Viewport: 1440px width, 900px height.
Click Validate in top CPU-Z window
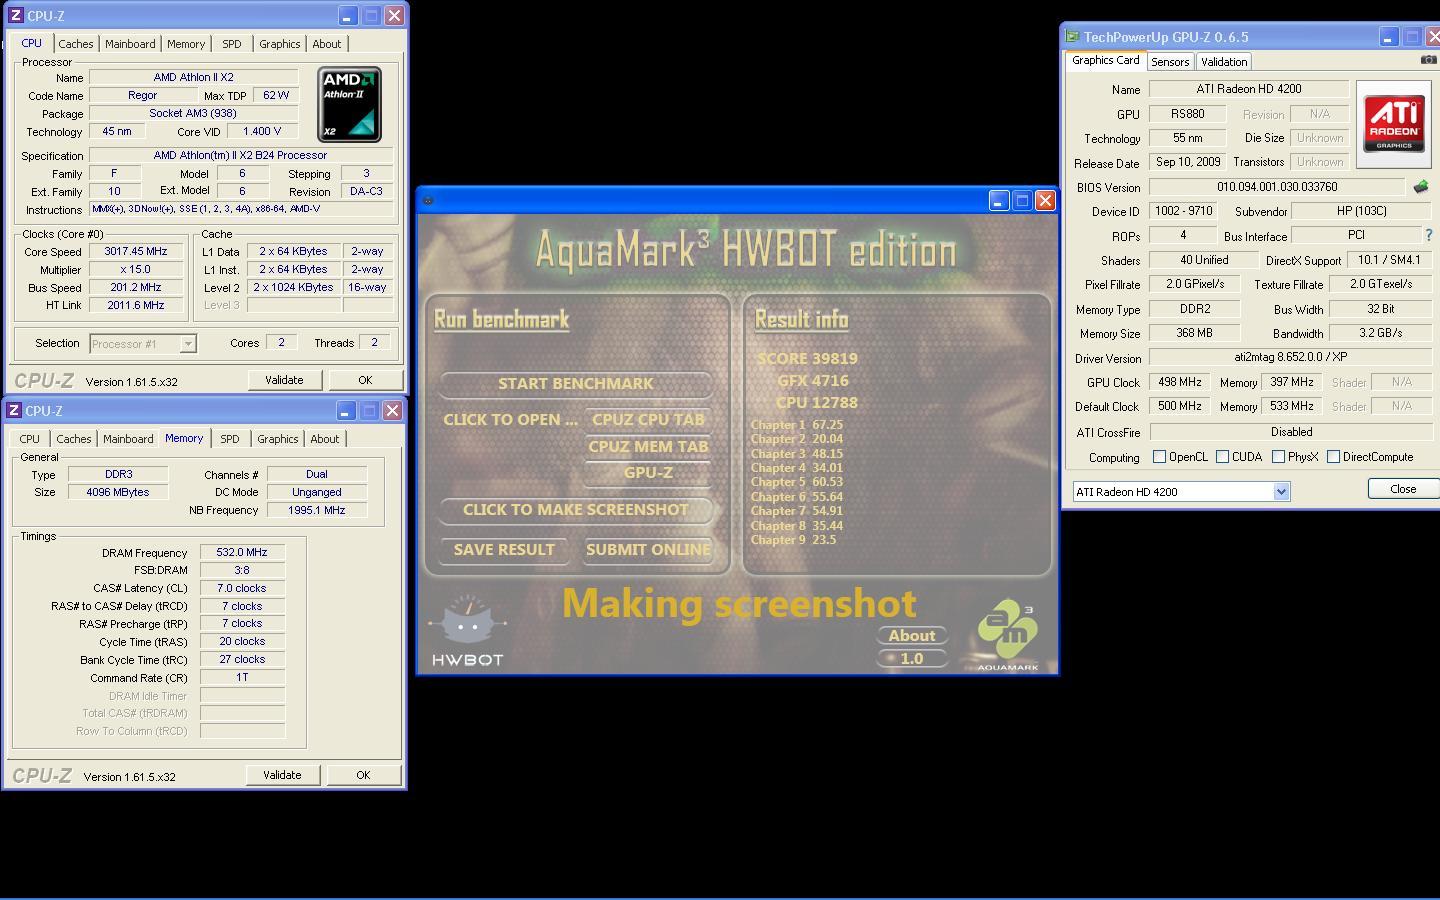tap(284, 380)
